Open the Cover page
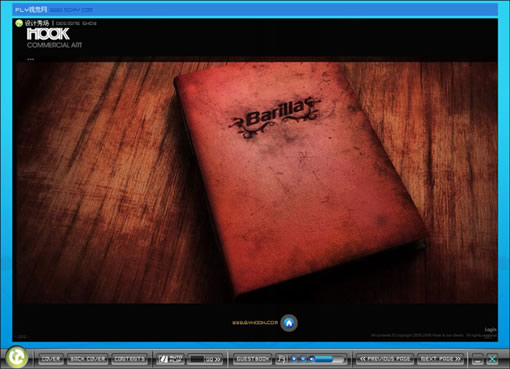The image size is (510, 369). pyautogui.click(x=51, y=359)
